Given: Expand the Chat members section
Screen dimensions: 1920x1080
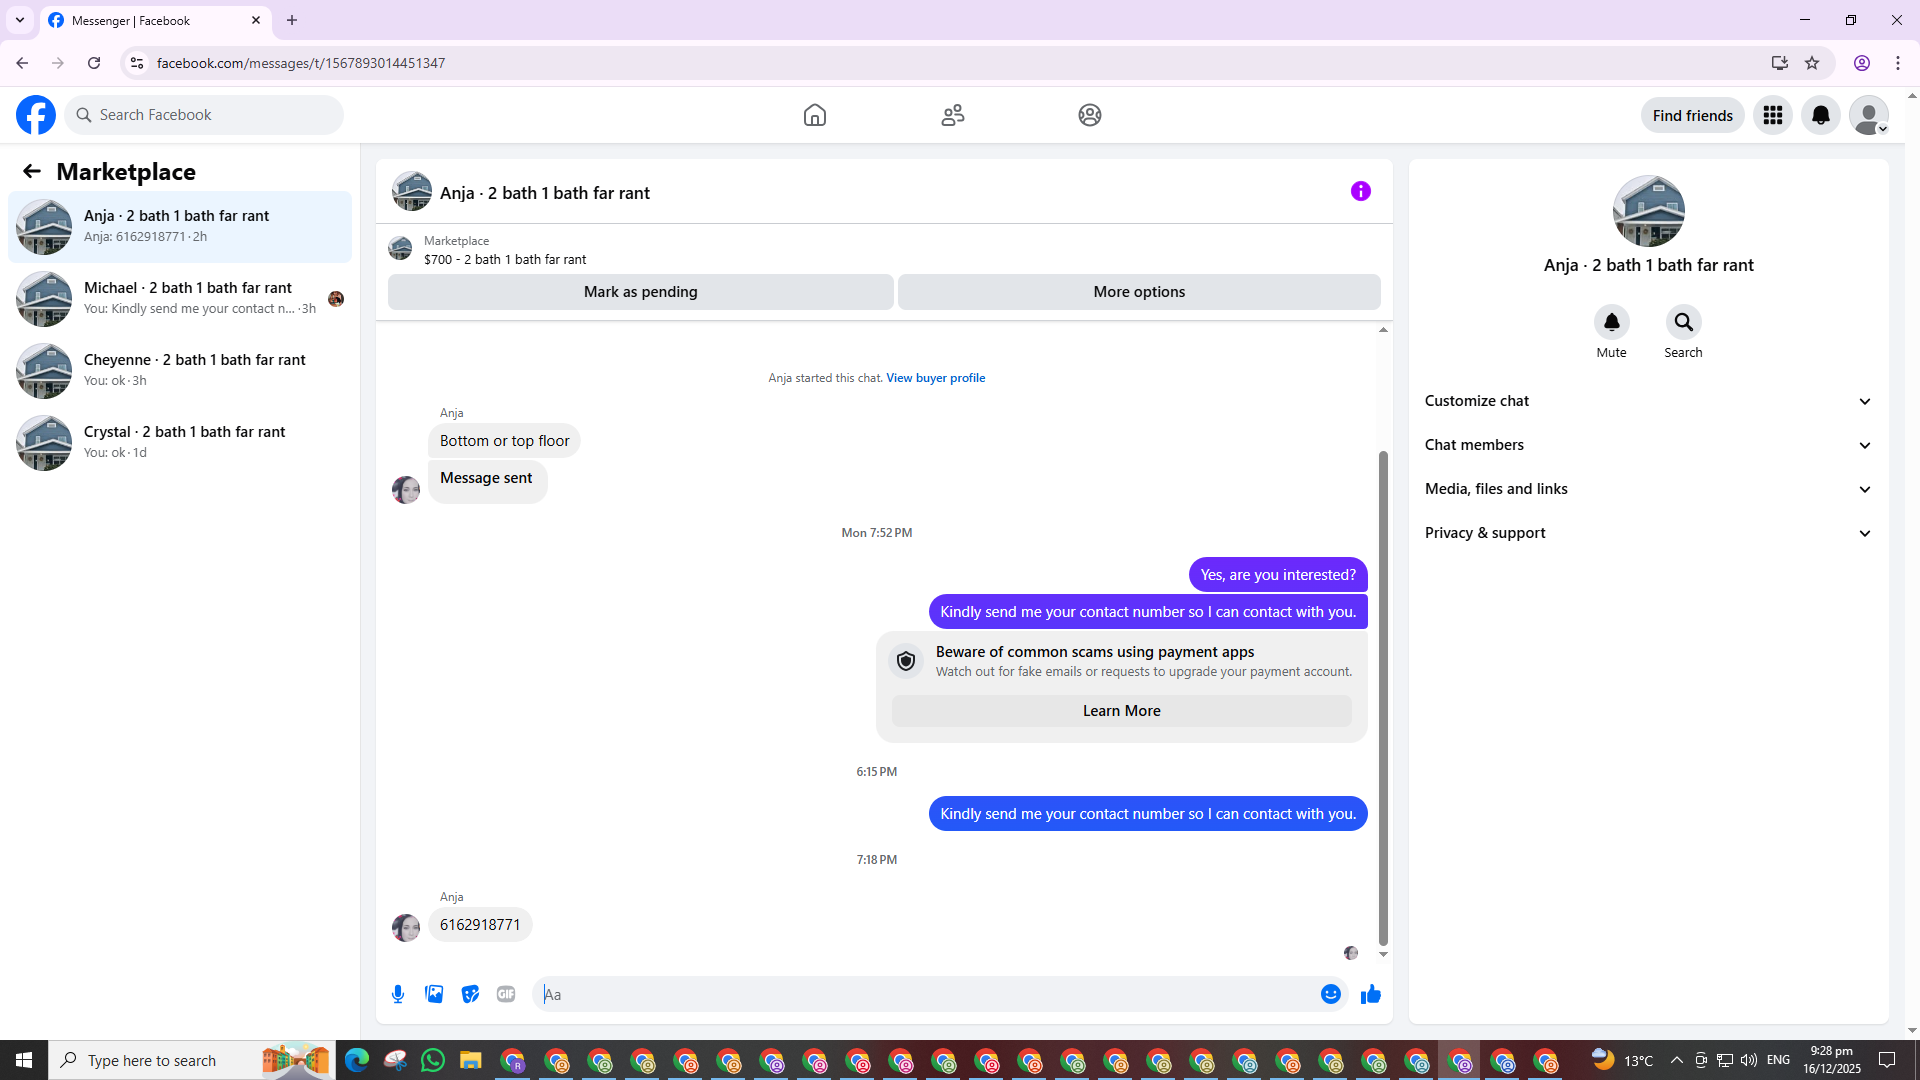Looking at the screenshot, I should click(1649, 445).
